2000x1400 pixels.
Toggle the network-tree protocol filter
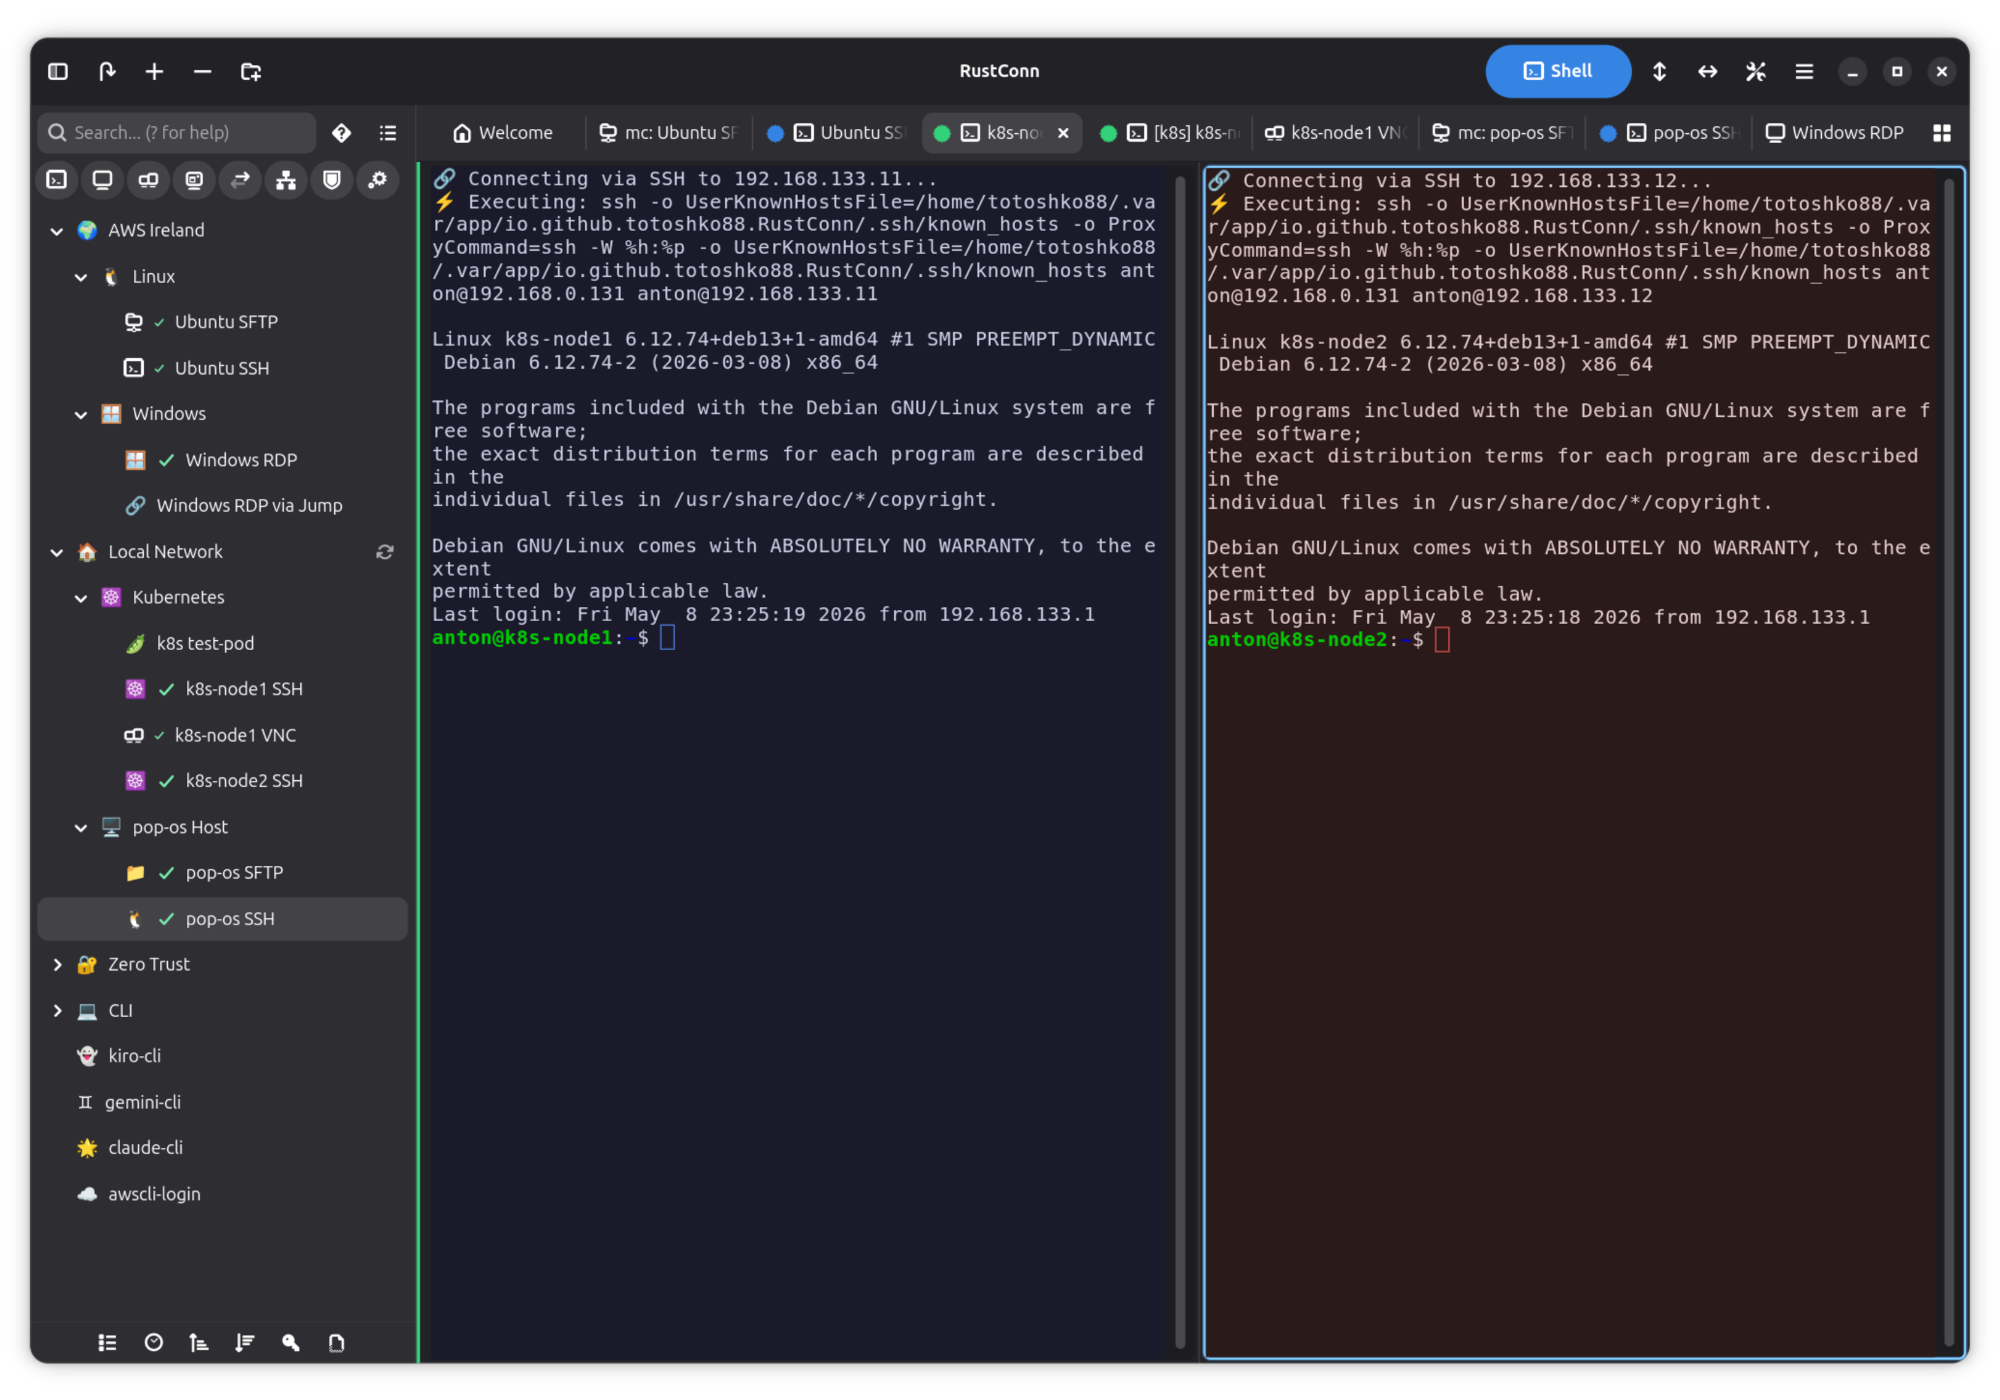286,180
